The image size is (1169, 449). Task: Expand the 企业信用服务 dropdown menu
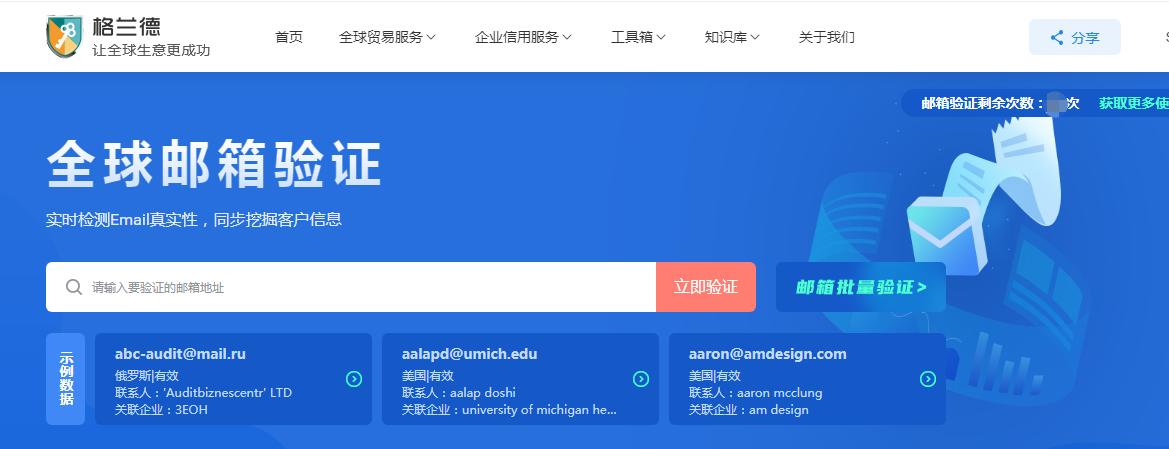(x=523, y=37)
